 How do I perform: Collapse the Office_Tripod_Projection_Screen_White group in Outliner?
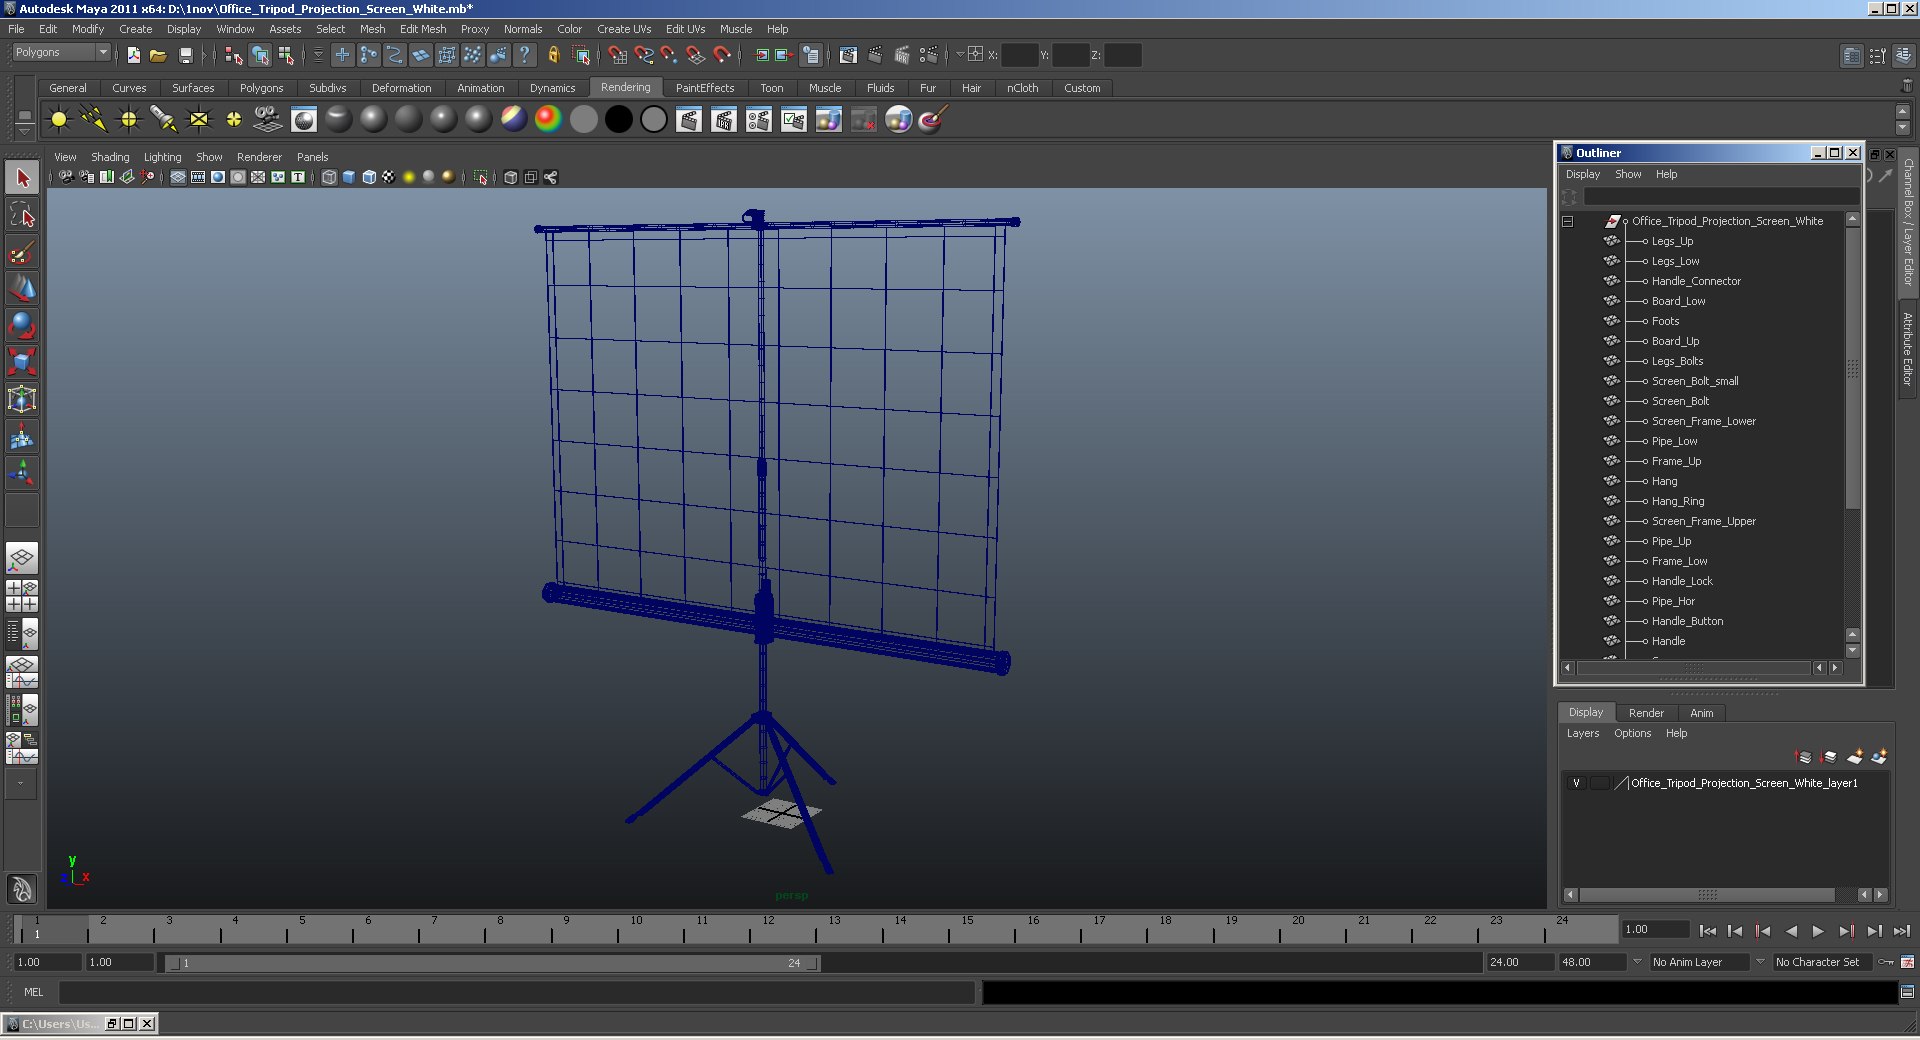[x=1568, y=221]
